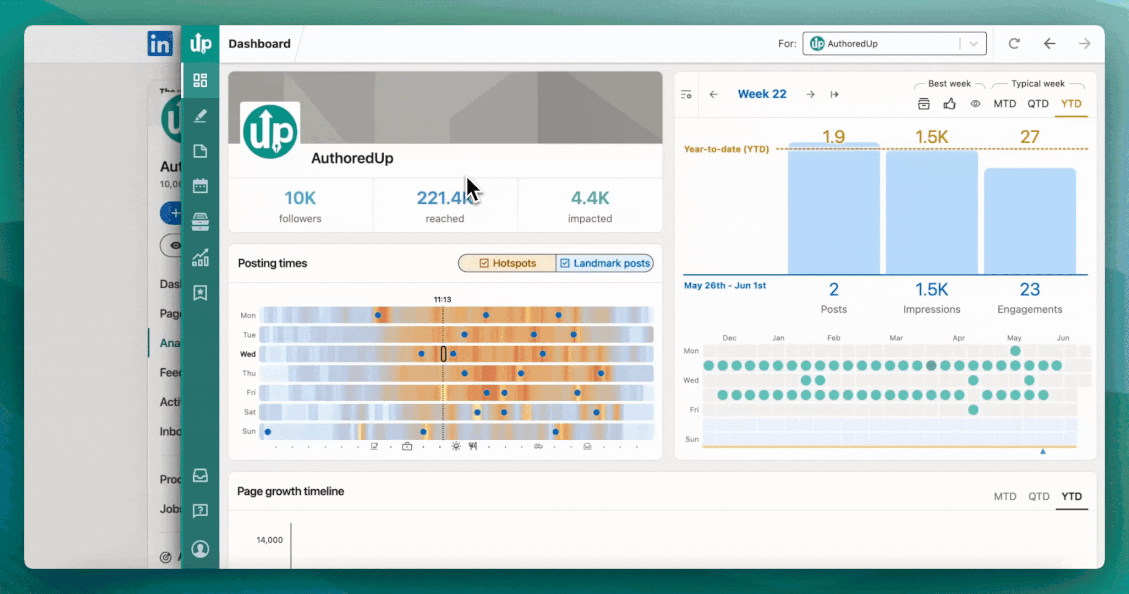Viewport: 1129px width, 594px height.
Task: Open the saved bookmark-star icon in sidebar
Action: coord(200,292)
